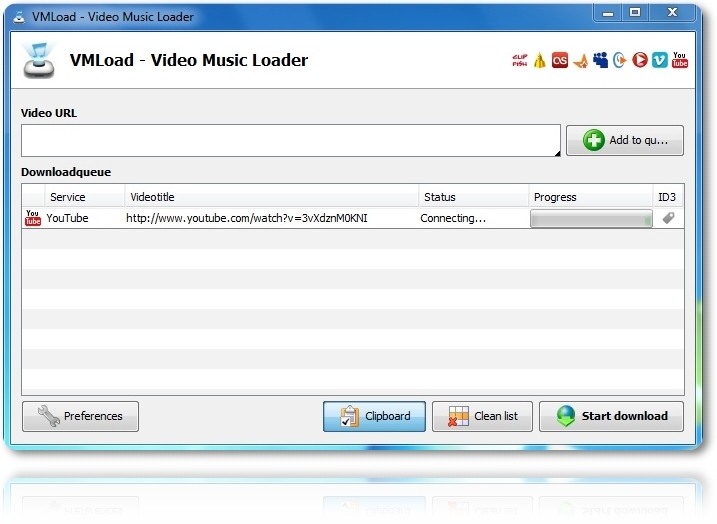Focus the Video URL input field
Screen dimensions: 717x524
pos(291,140)
